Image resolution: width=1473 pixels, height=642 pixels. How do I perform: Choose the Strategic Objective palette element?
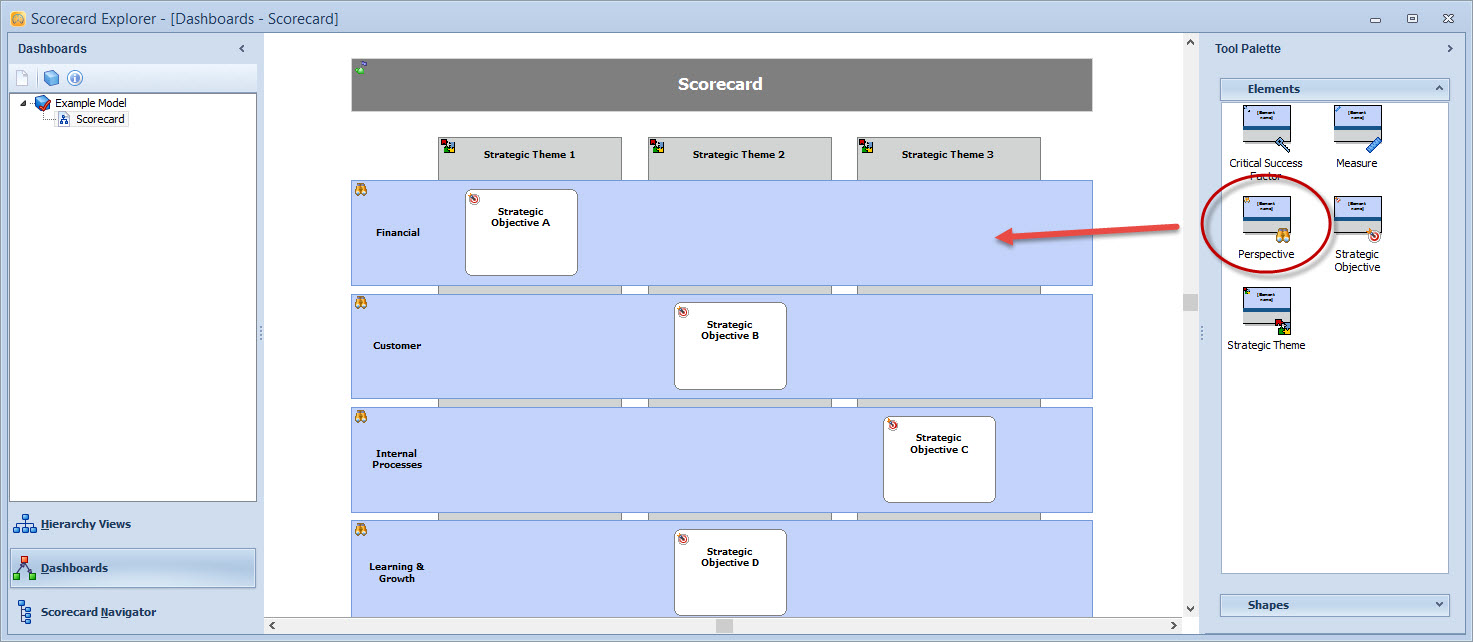coord(1357,221)
